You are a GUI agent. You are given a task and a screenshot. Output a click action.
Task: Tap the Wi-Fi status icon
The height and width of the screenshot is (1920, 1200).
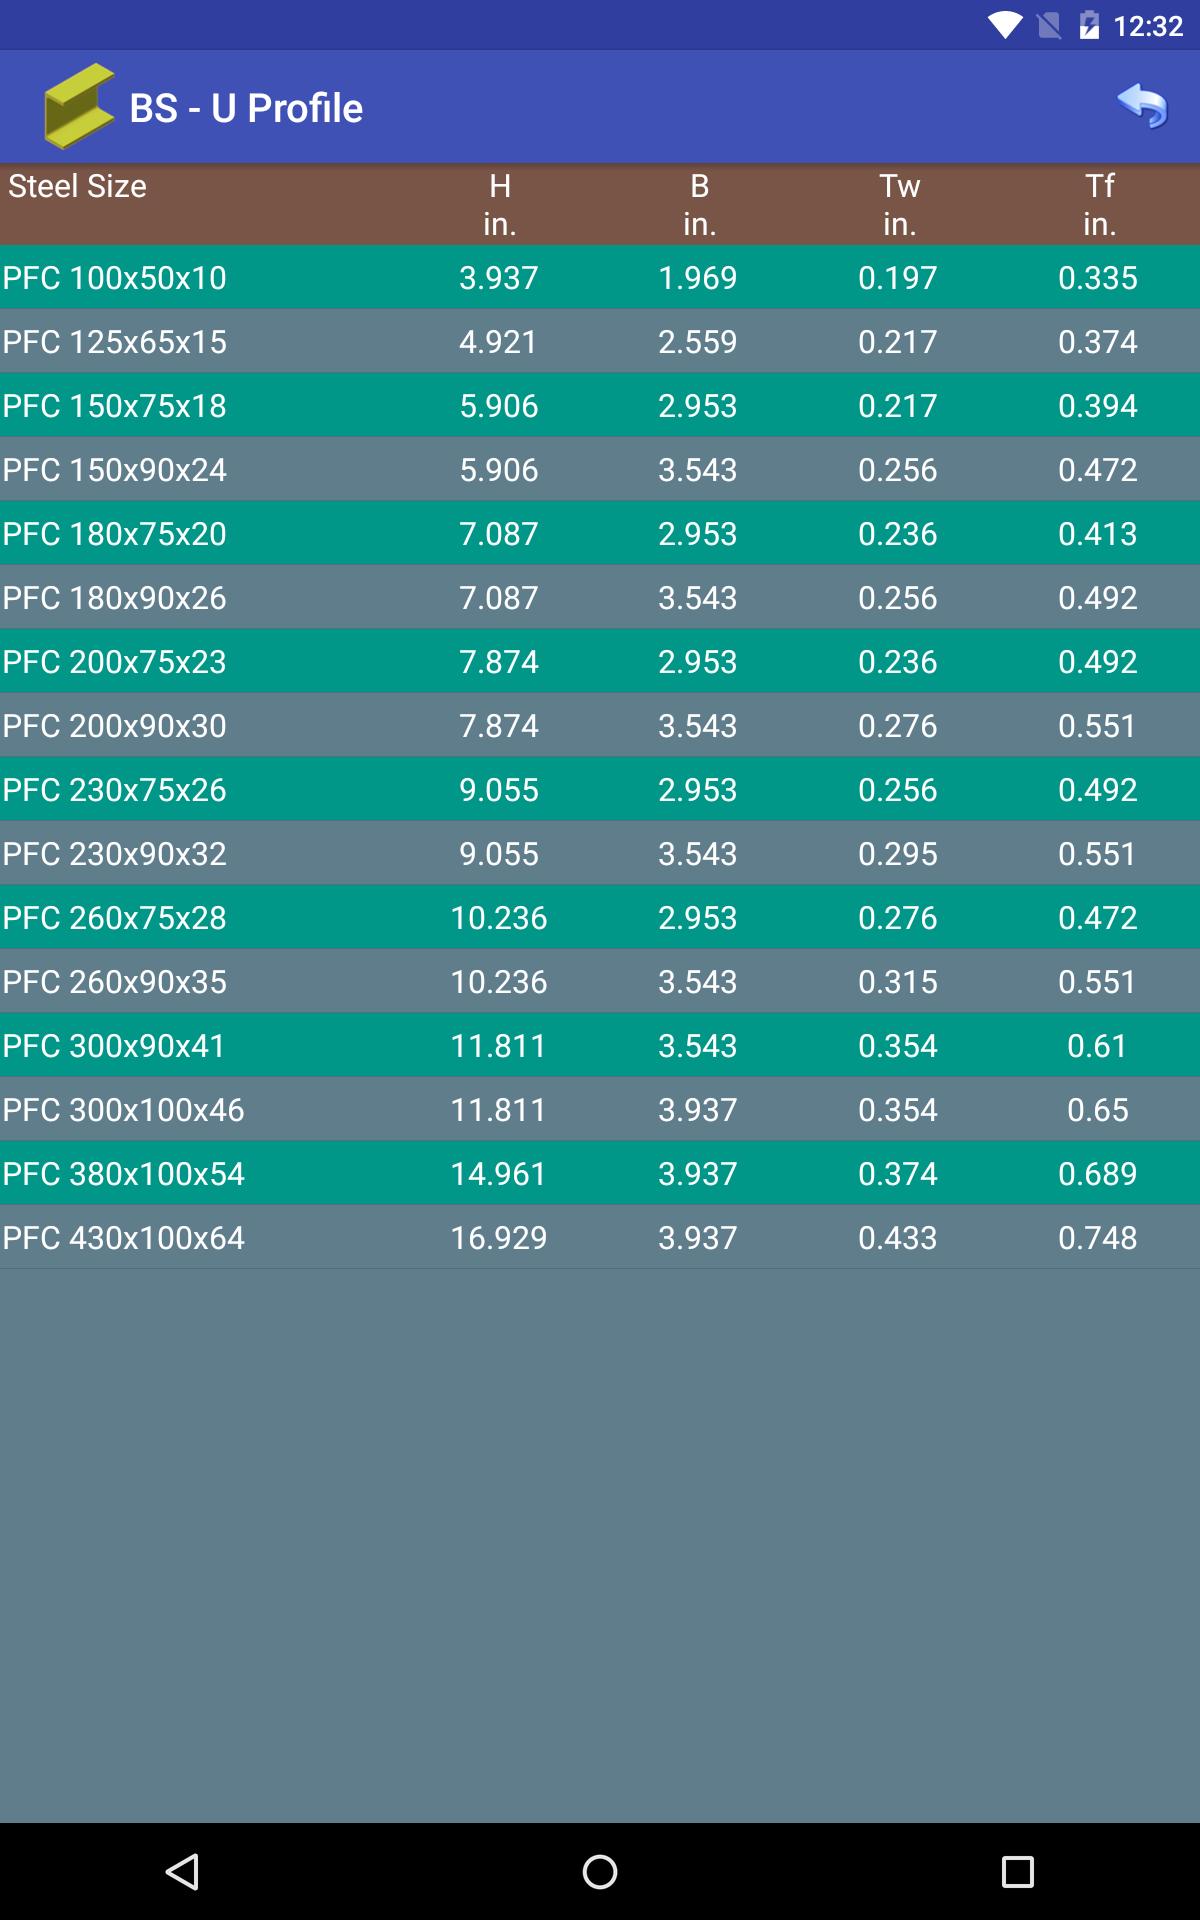coord(1003,25)
